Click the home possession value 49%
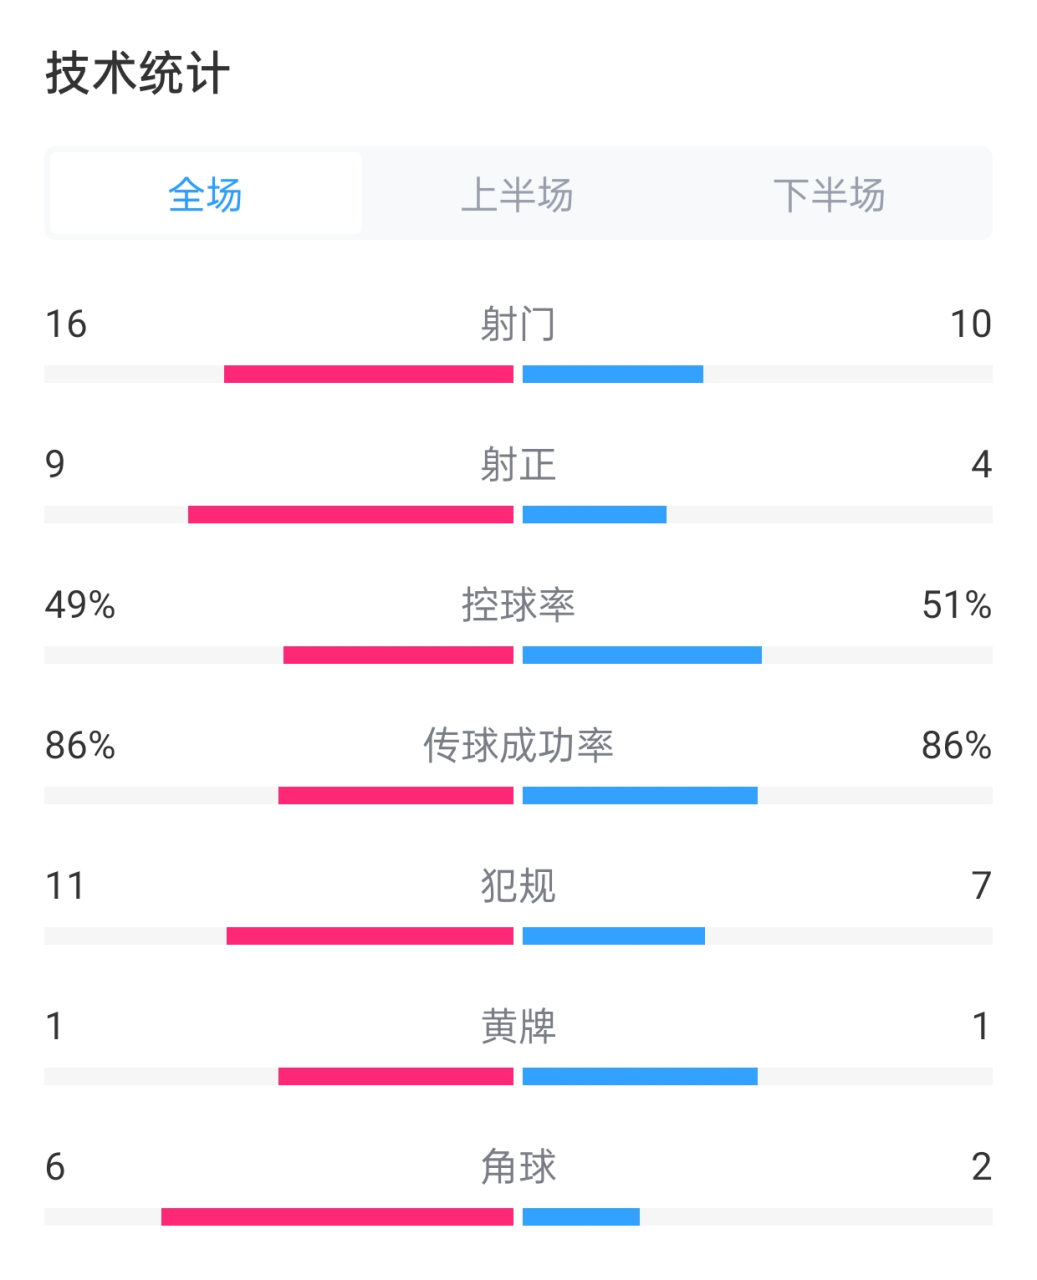This screenshot has height=1280, width=1037. click(78, 605)
